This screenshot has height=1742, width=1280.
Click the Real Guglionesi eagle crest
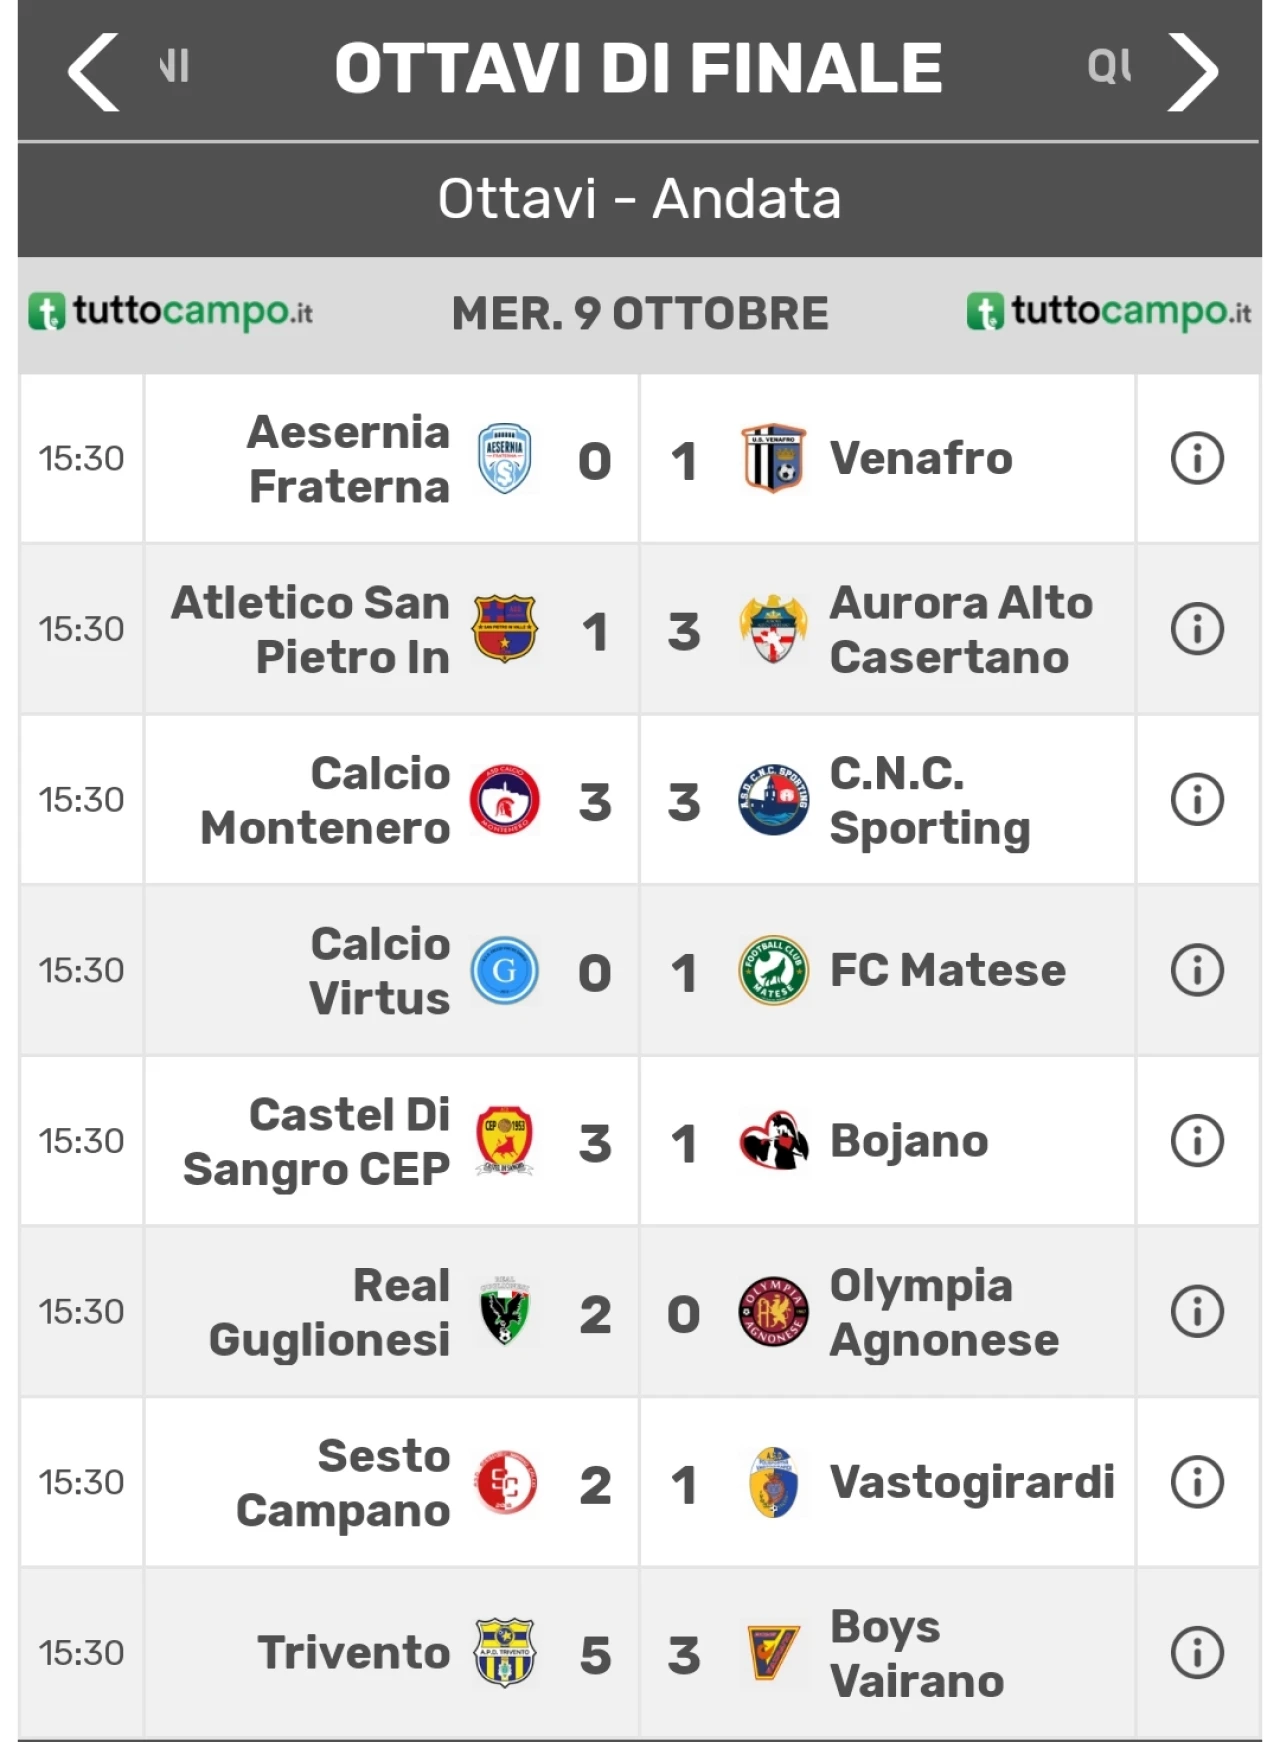pos(505,1311)
